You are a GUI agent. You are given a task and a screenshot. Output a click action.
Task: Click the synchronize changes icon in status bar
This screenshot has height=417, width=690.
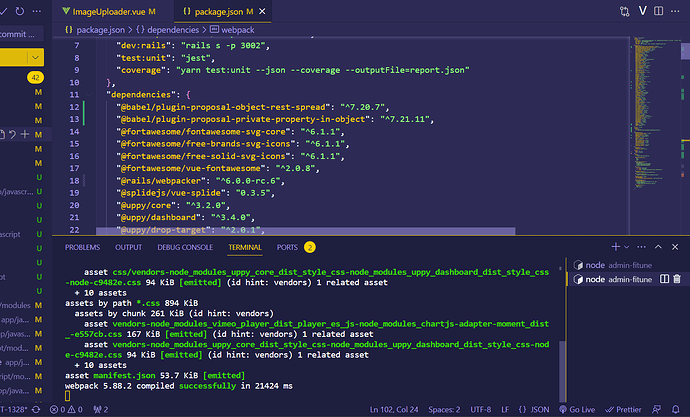pos(36,410)
